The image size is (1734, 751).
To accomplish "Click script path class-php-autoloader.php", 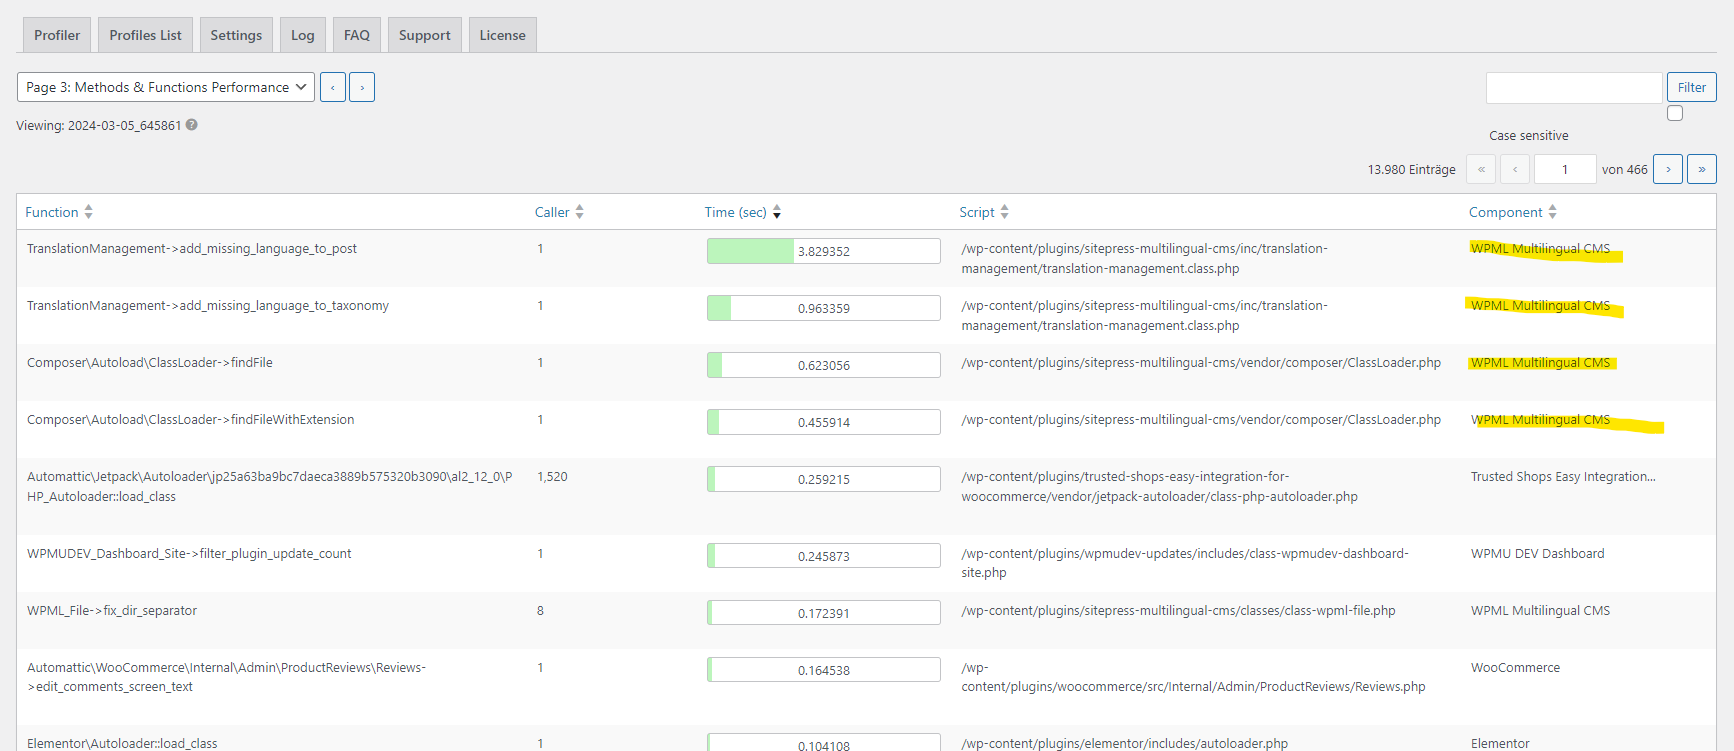I will 1159,486.
